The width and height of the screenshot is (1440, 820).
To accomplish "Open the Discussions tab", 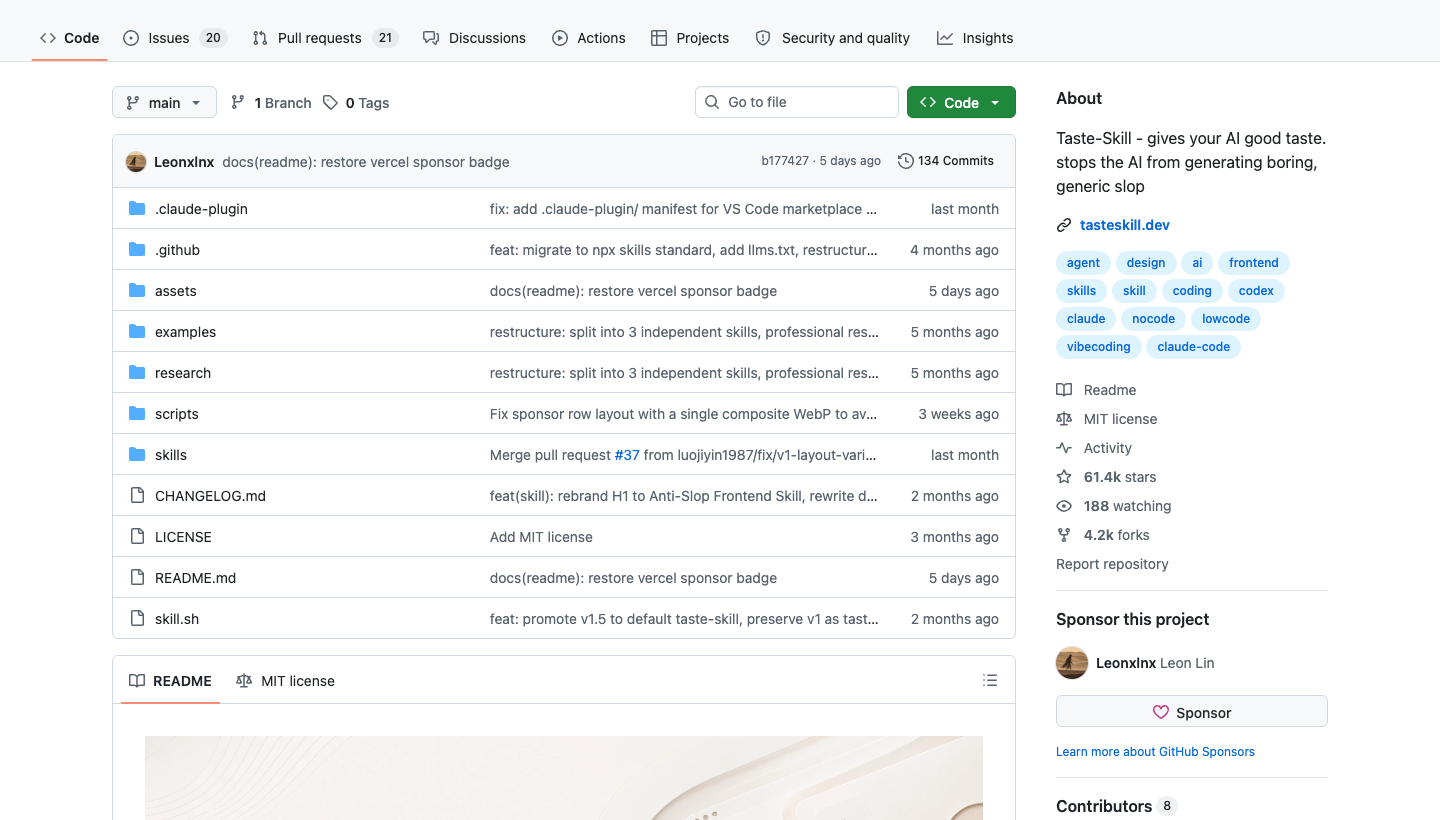I will [x=474, y=38].
